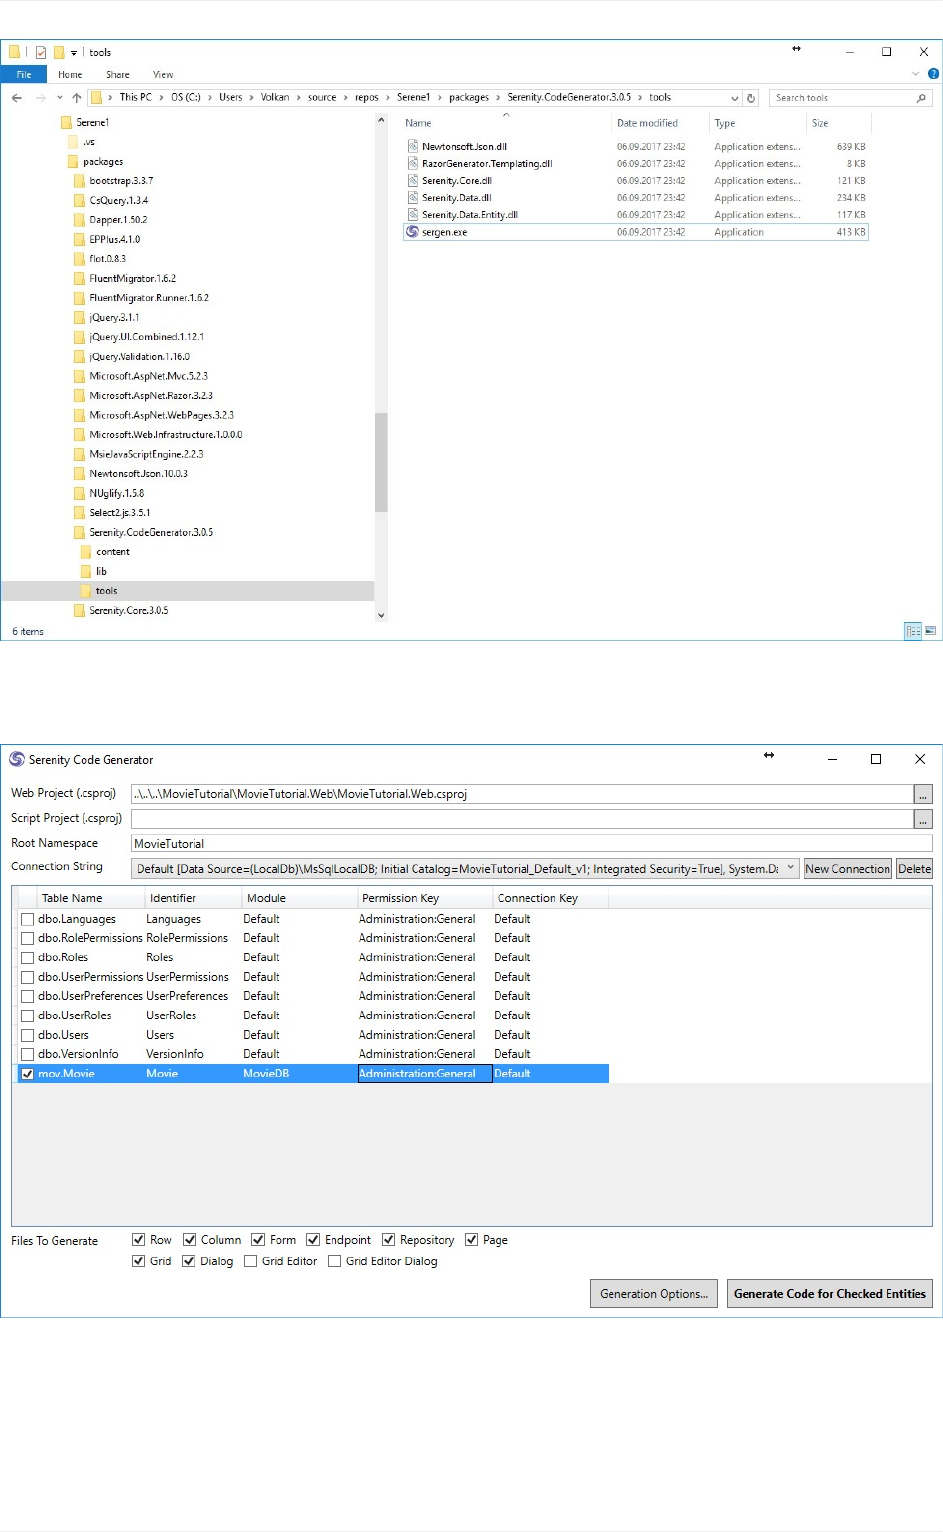Open quick access toolbar customize dropdown
Screen dimensions: 943x1532
(x=74, y=53)
